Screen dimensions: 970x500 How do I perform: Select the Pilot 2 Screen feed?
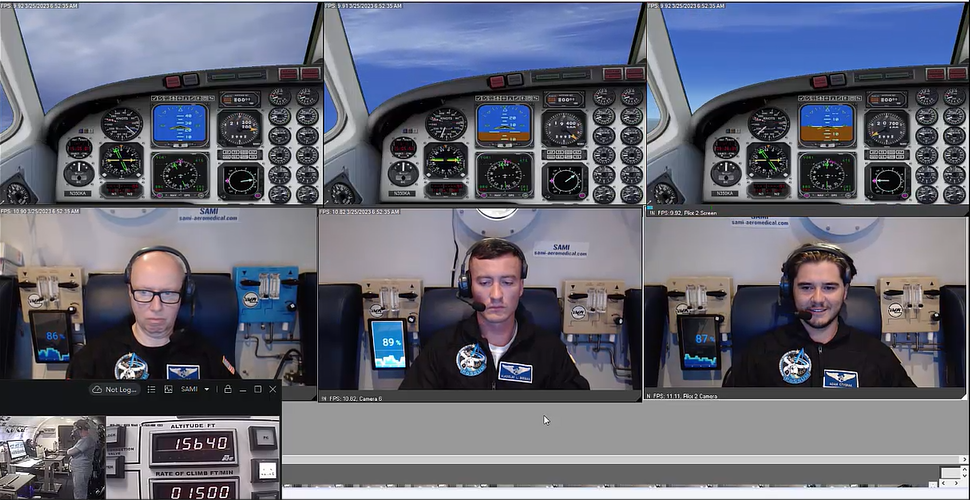click(x=808, y=103)
